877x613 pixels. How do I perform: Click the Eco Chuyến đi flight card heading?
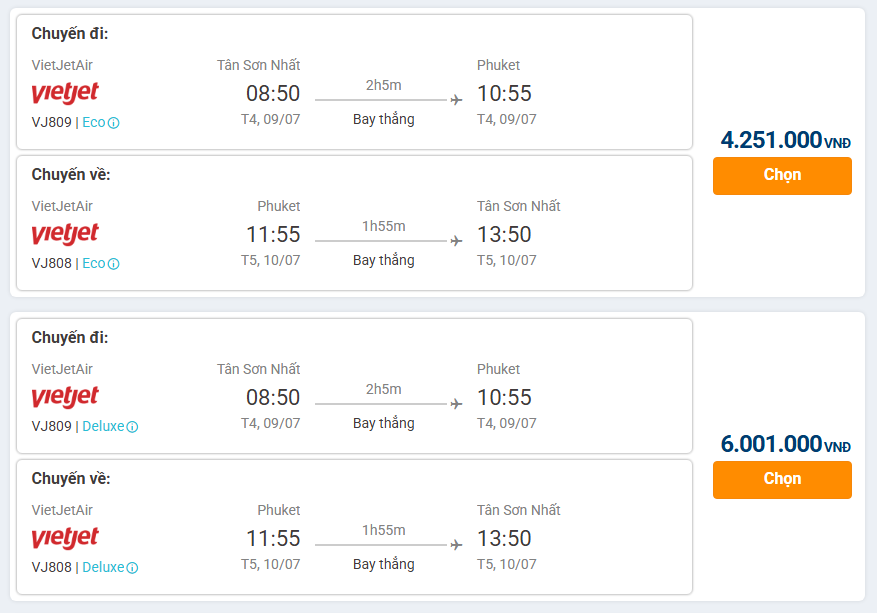coord(70,34)
